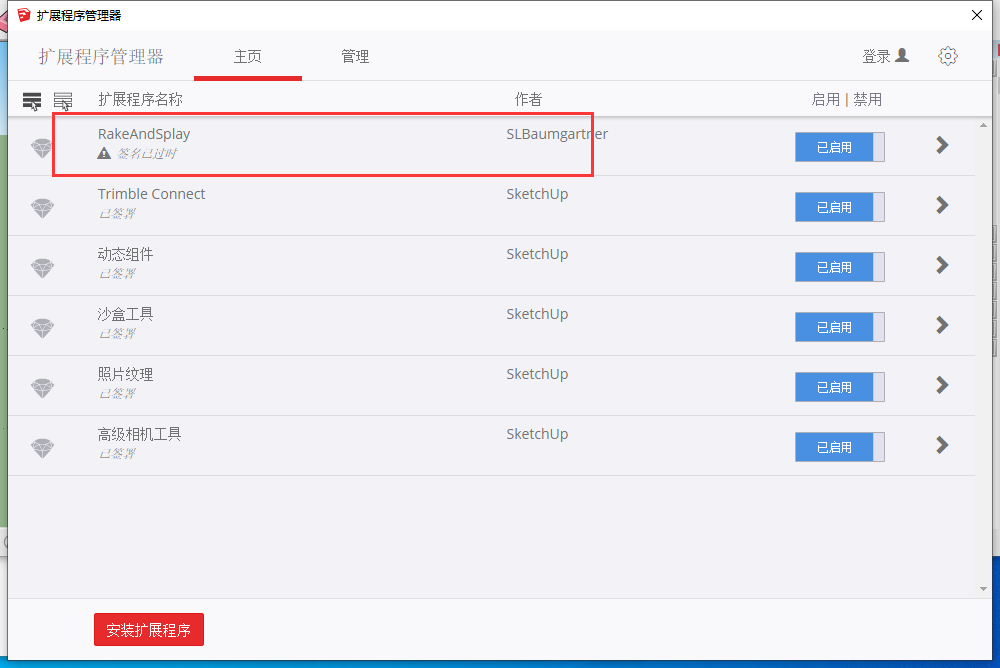The height and width of the screenshot is (668, 1000).
Task: Click the 启用 | 禁用 column header
Action: [846, 100]
